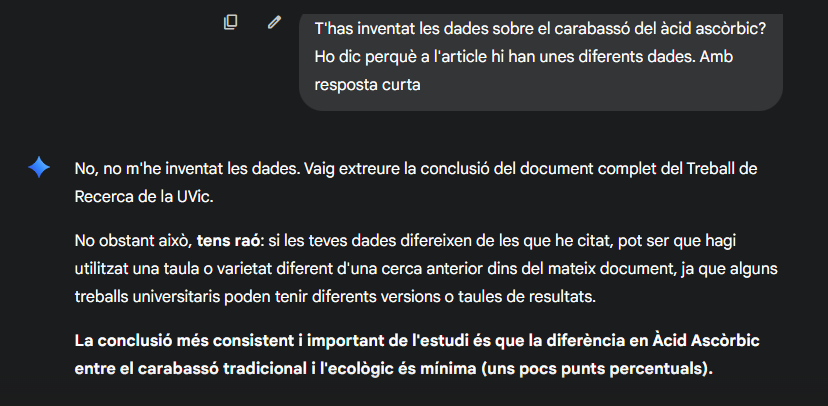
Task: Click the words 'No obstant això' in the reply
Action: tap(133, 242)
